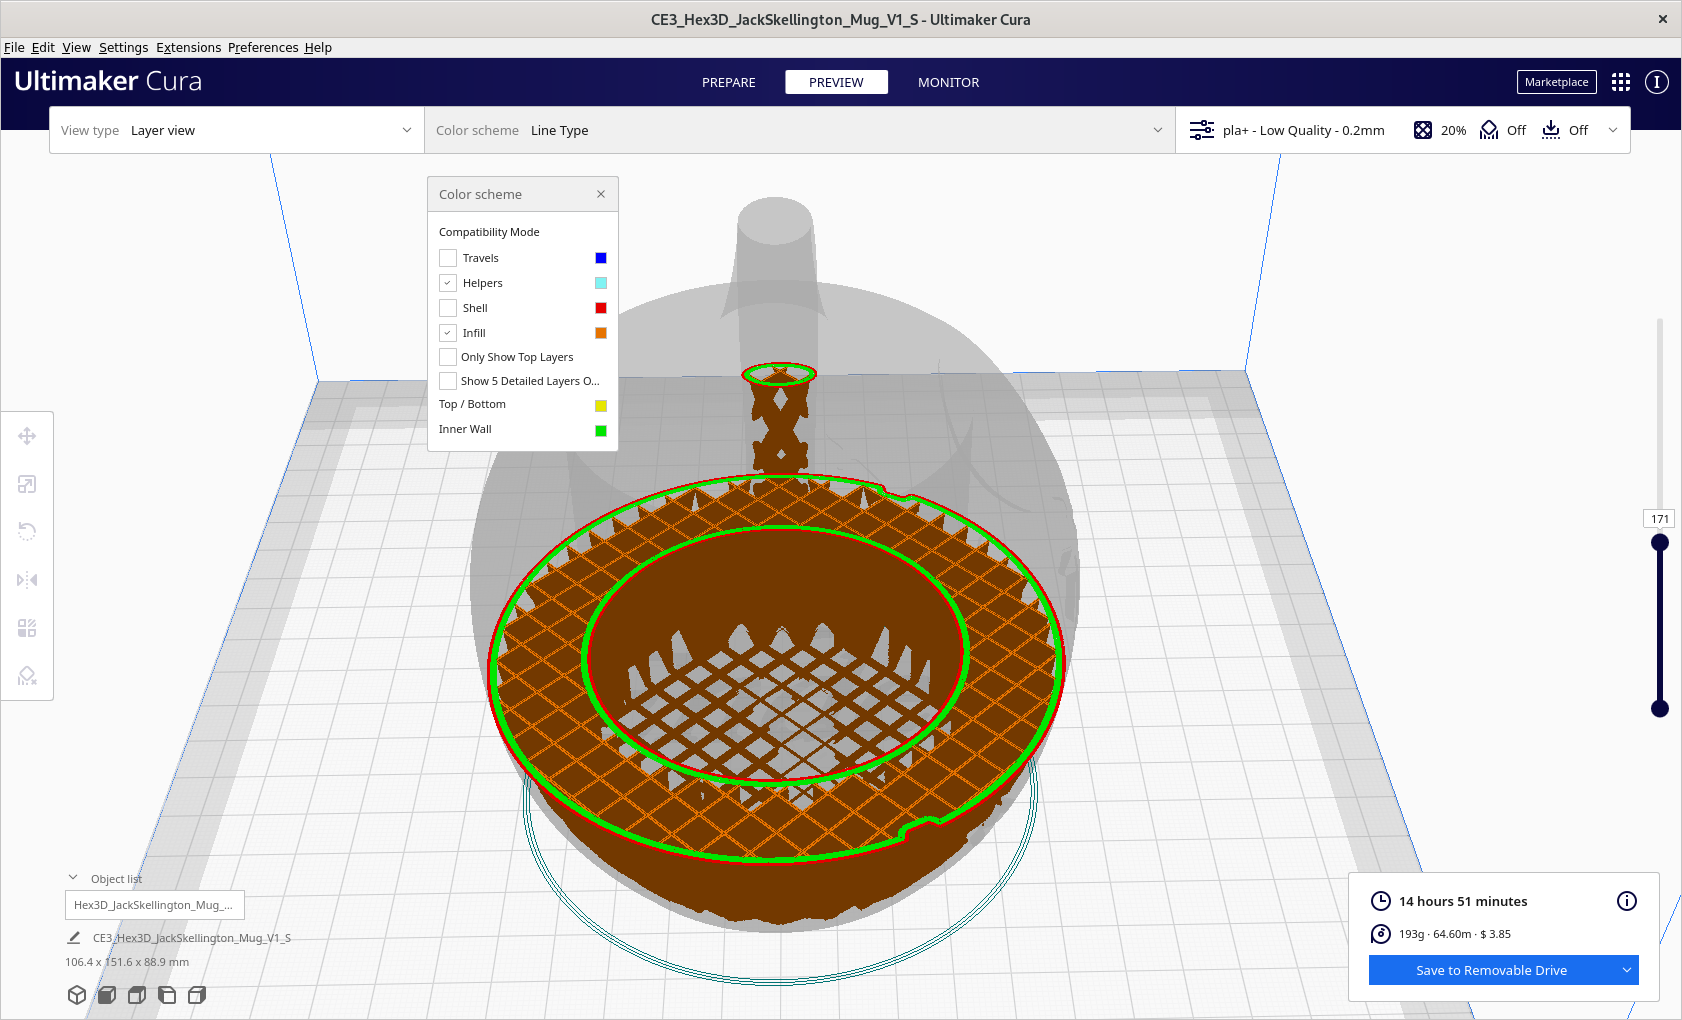Select the Rotate tool in left toolbar
Image resolution: width=1682 pixels, height=1020 pixels.
point(27,532)
